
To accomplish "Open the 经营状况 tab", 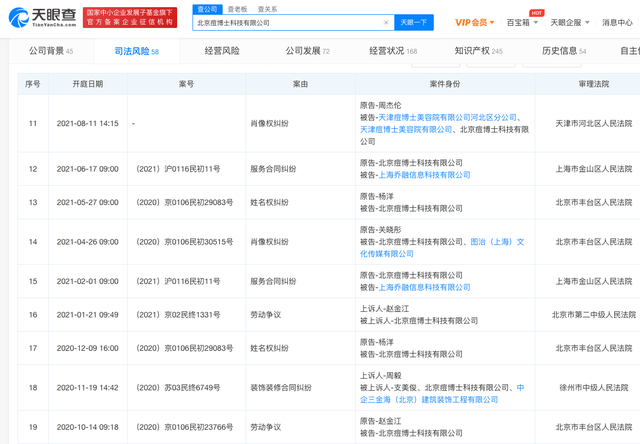I will [393, 51].
